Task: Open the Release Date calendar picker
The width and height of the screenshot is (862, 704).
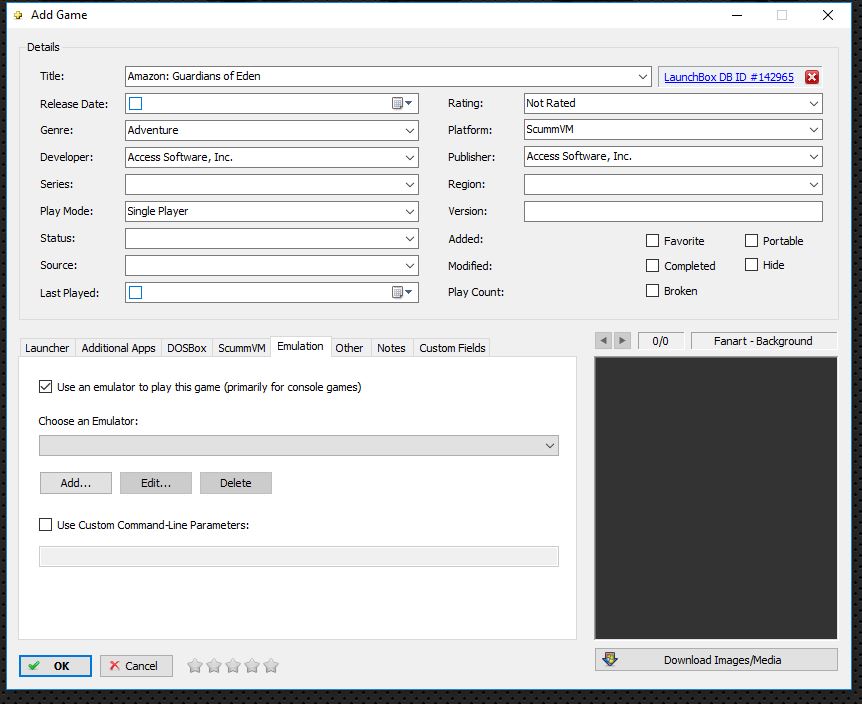Action: [402, 103]
